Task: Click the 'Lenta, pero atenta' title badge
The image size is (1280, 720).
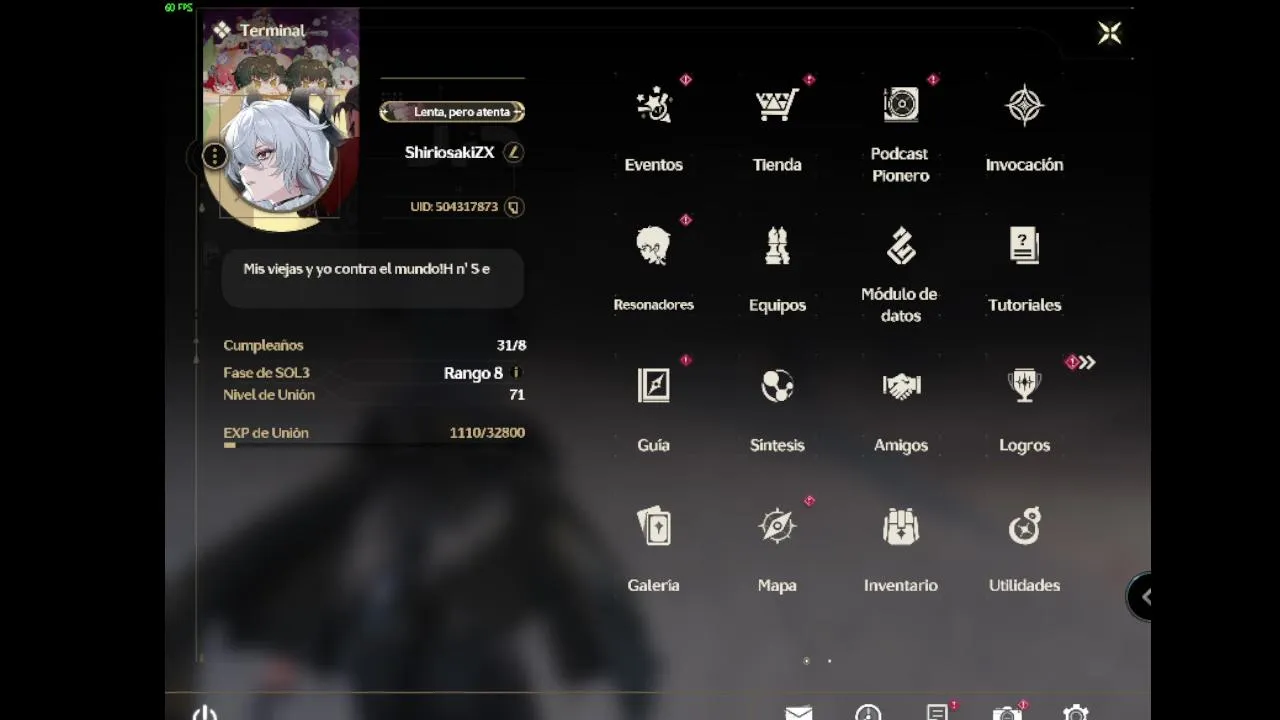Action: click(452, 112)
